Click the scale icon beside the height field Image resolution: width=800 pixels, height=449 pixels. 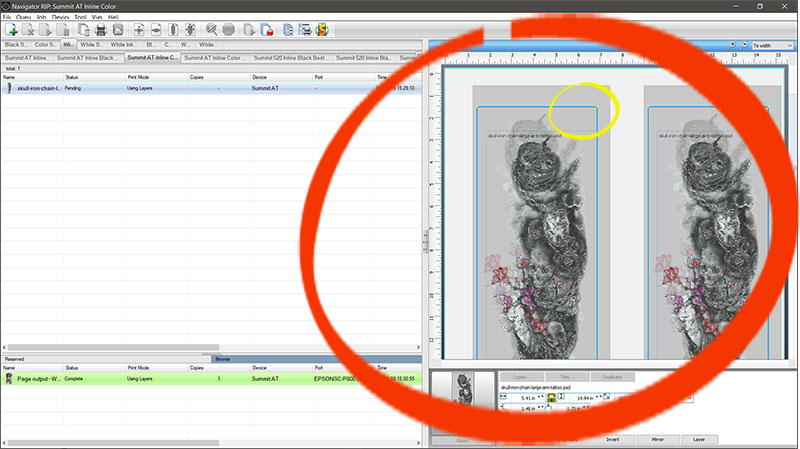(607, 396)
